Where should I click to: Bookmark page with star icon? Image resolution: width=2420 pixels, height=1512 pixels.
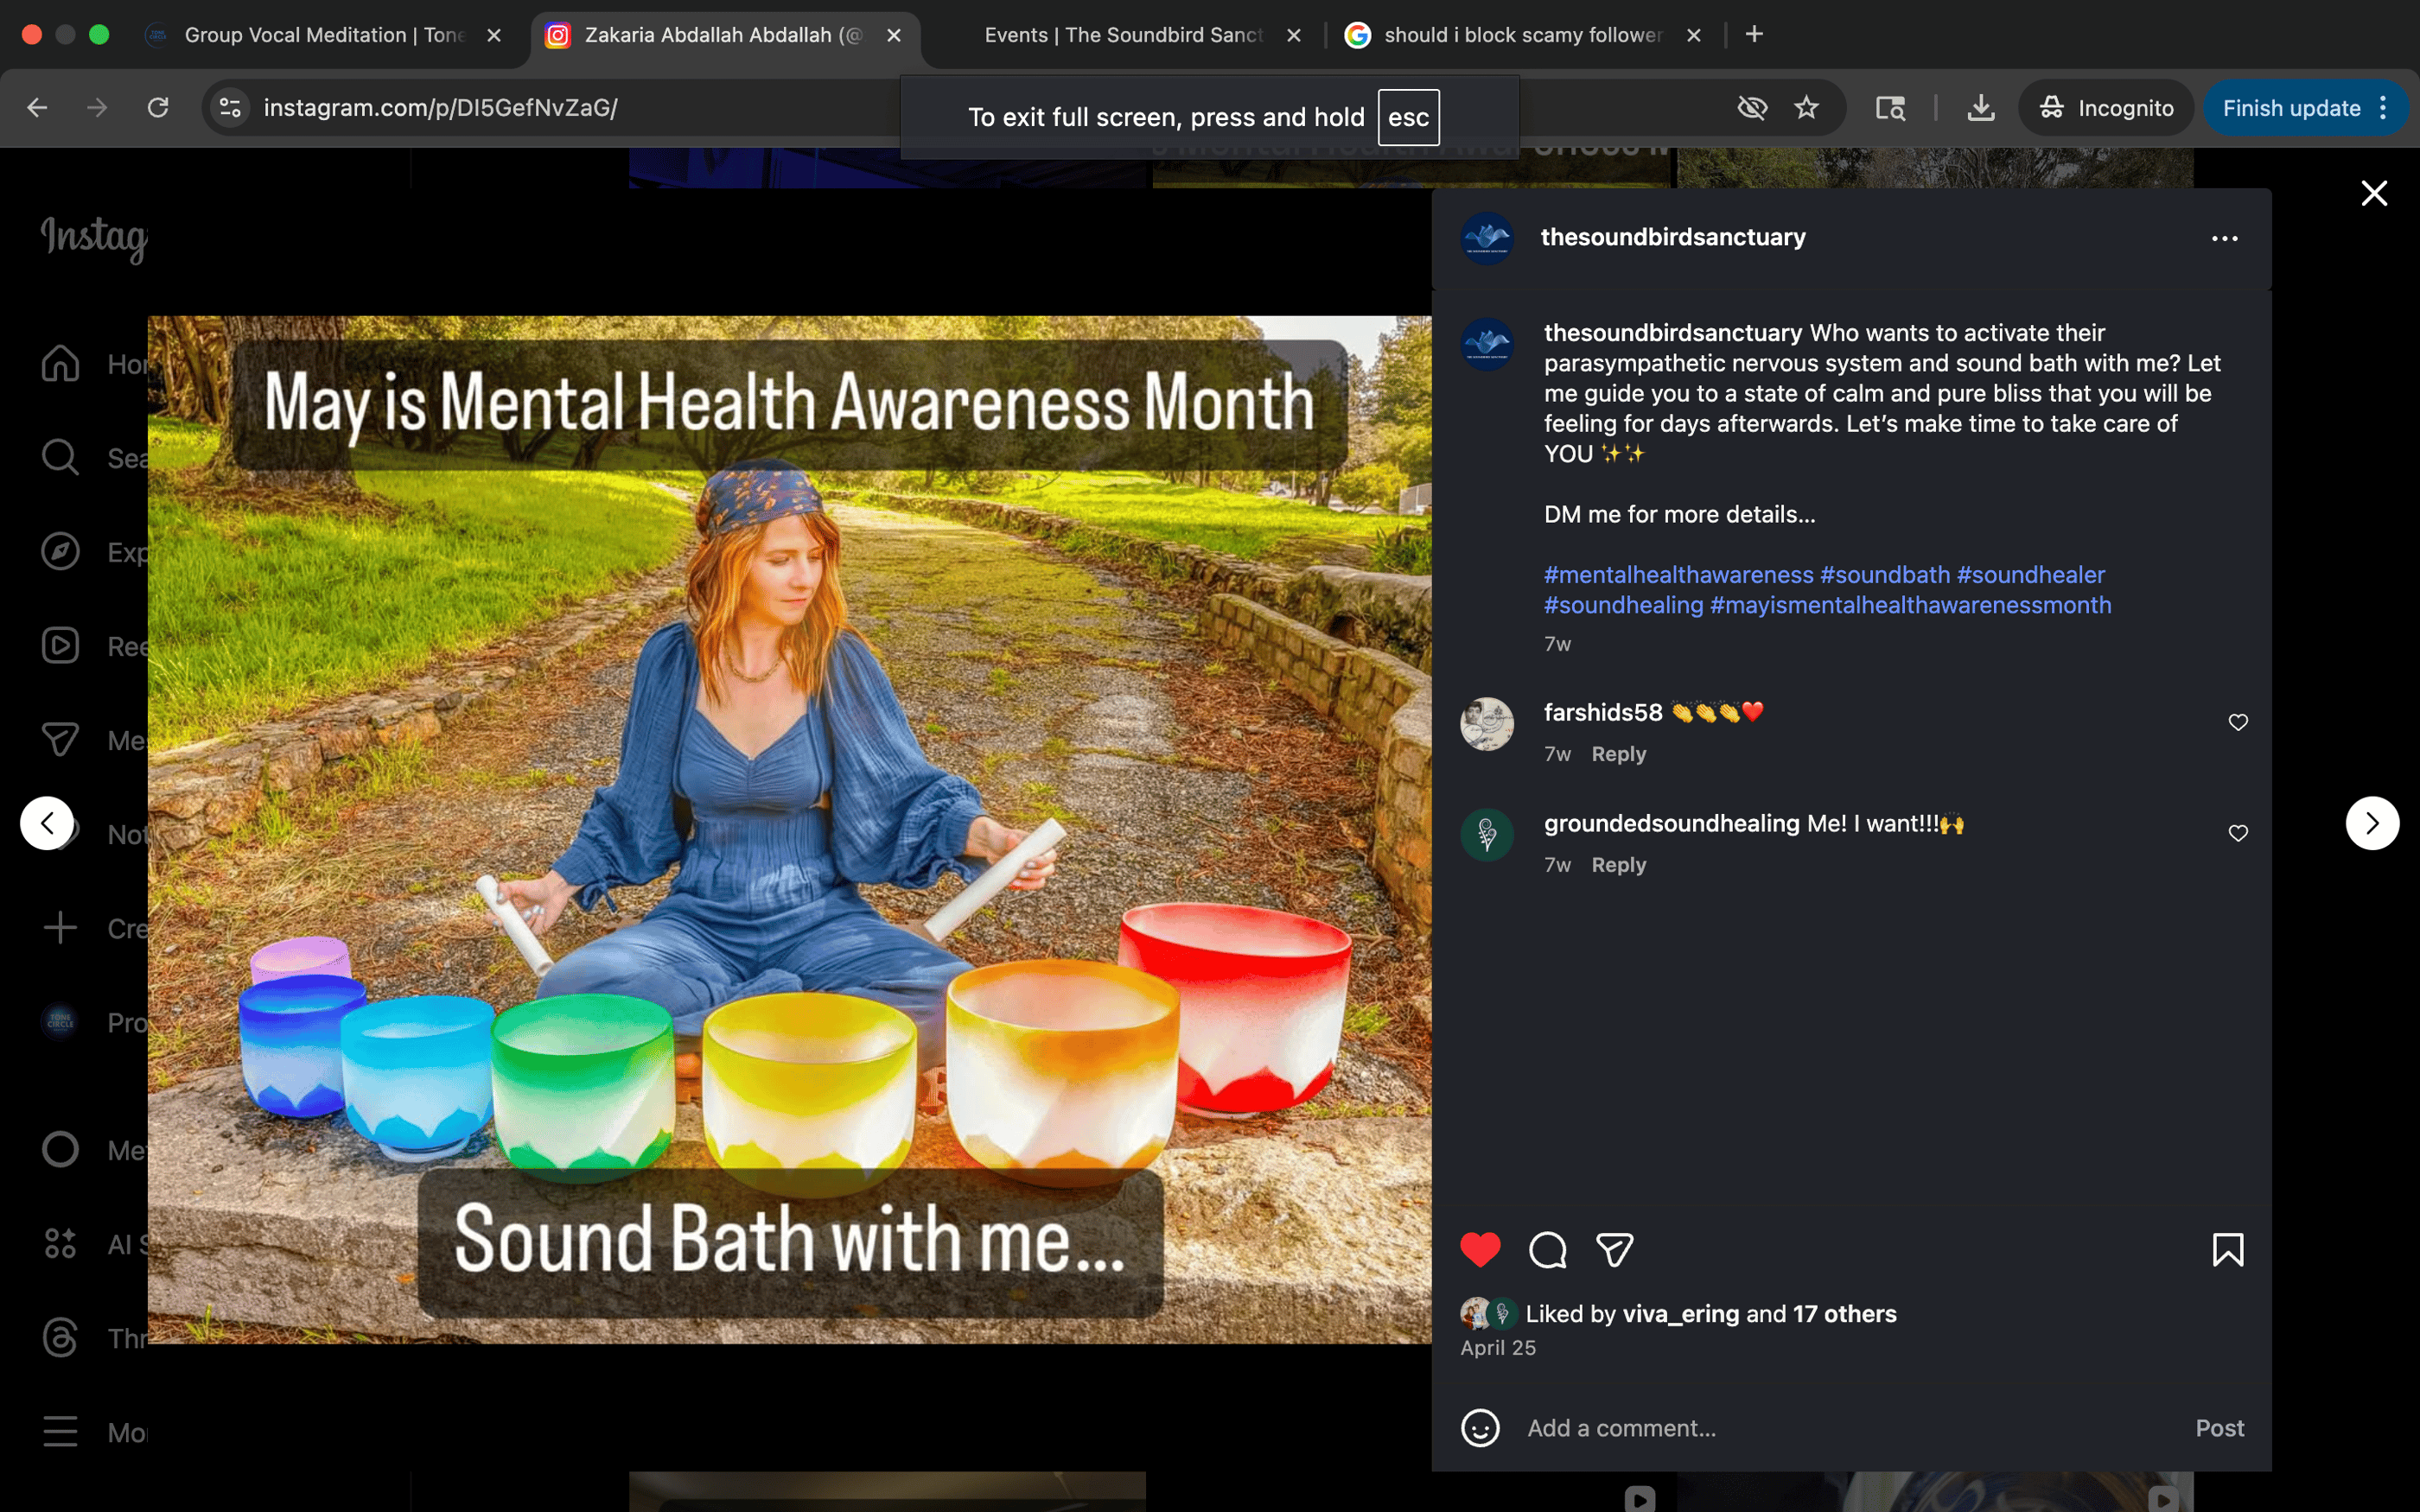[x=1806, y=108]
